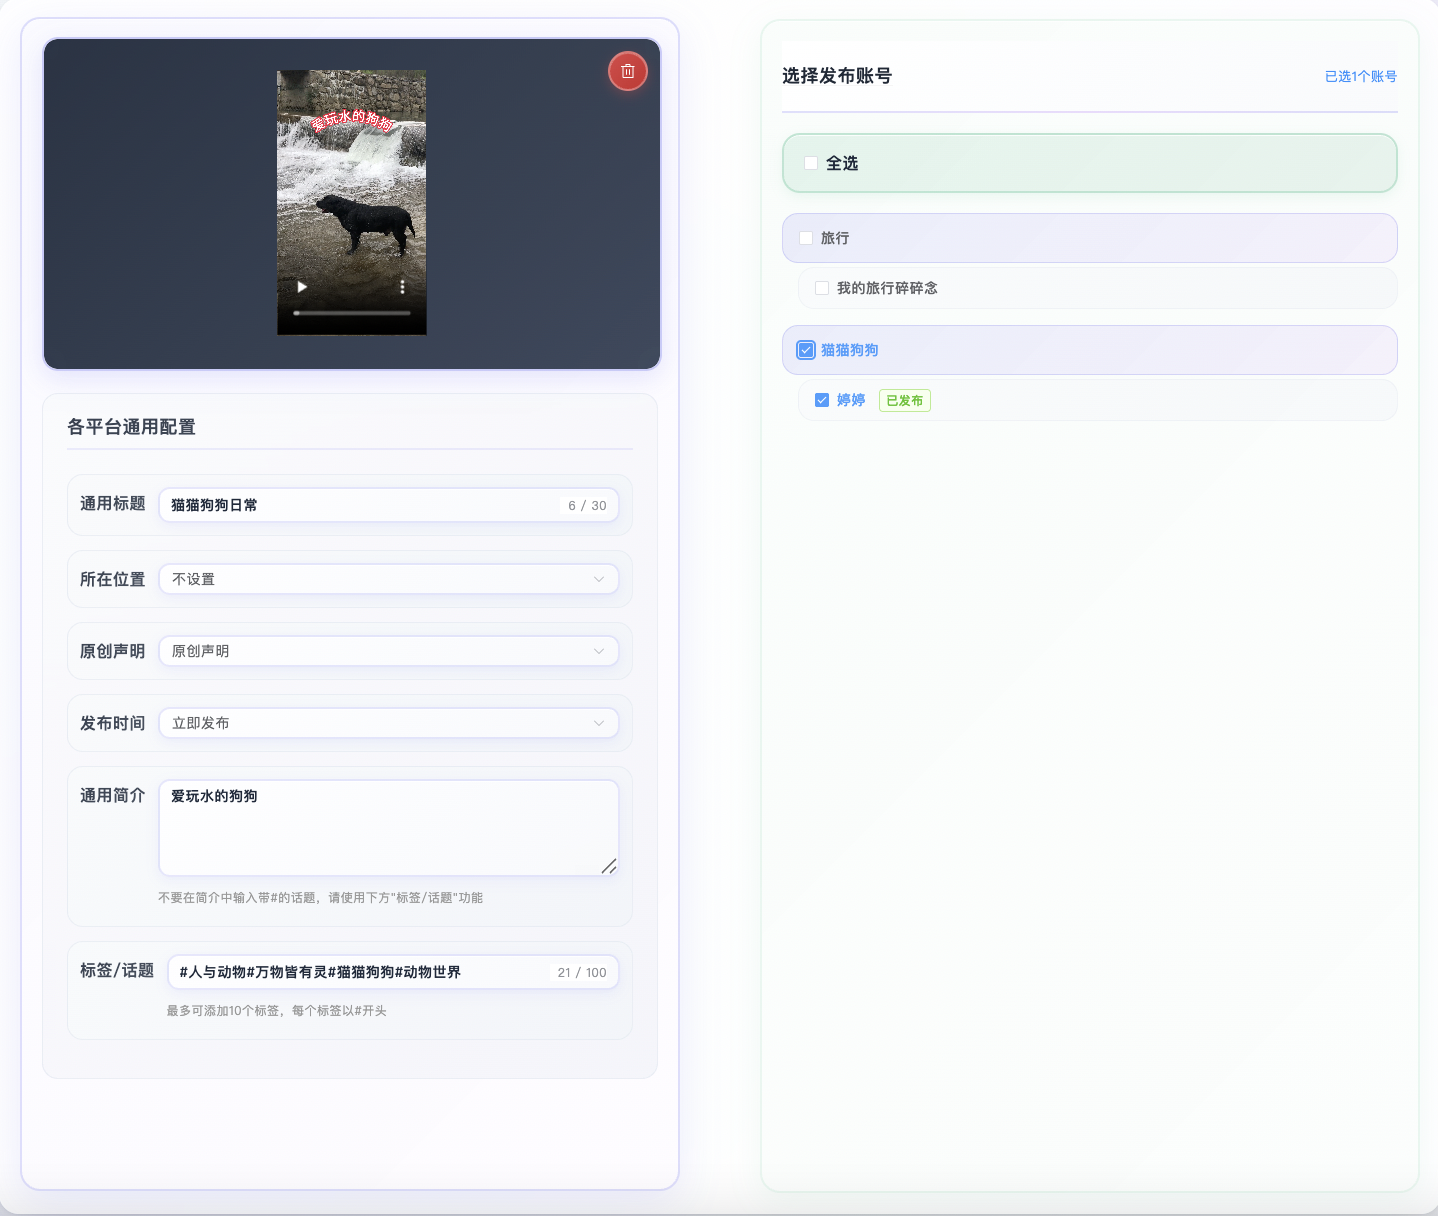Click the video progress bar
Viewport: 1438px width, 1216px height.
352,313
